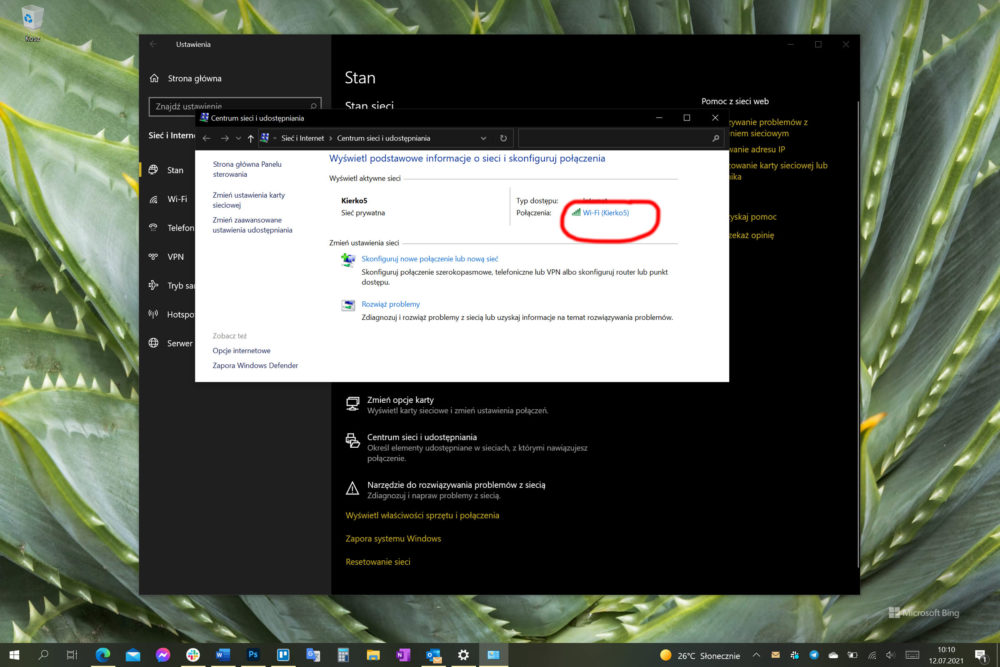Open OneNote from the taskbar
This screenshot has height=667, width=1000.
(x=403, y=655)
